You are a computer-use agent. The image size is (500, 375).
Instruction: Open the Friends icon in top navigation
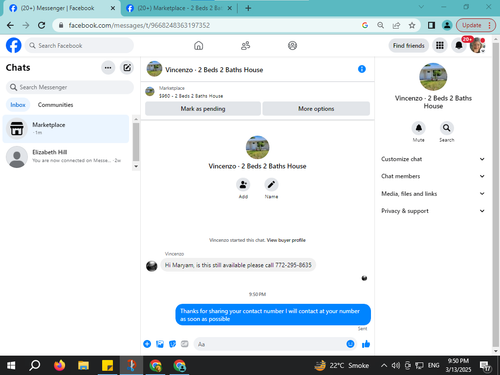(x=246, y=45)
